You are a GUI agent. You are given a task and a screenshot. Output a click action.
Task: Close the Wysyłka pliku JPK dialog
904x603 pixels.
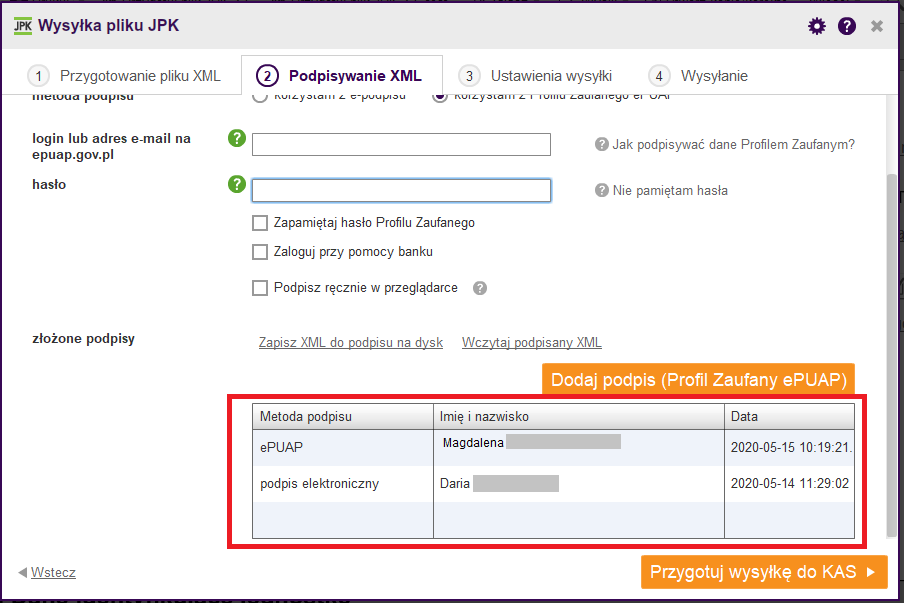point(876,26)
